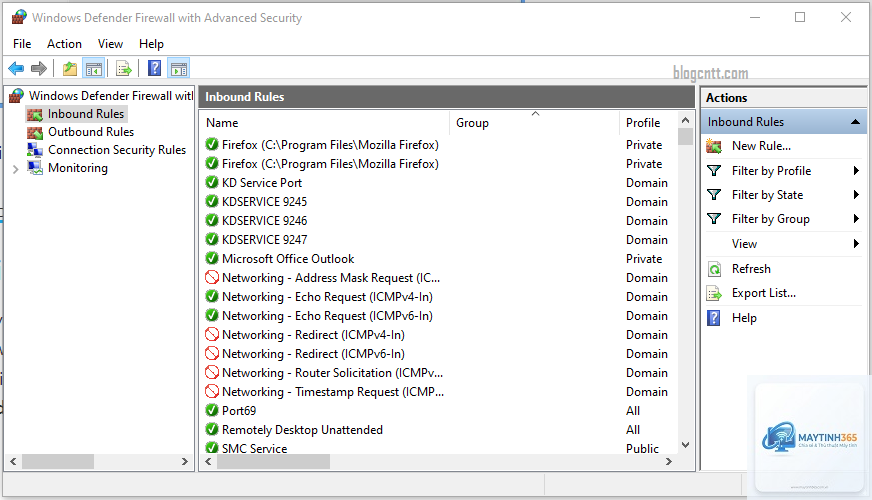
Task: Collapse the Inbound Rules actions section
Action: (855, 122)
